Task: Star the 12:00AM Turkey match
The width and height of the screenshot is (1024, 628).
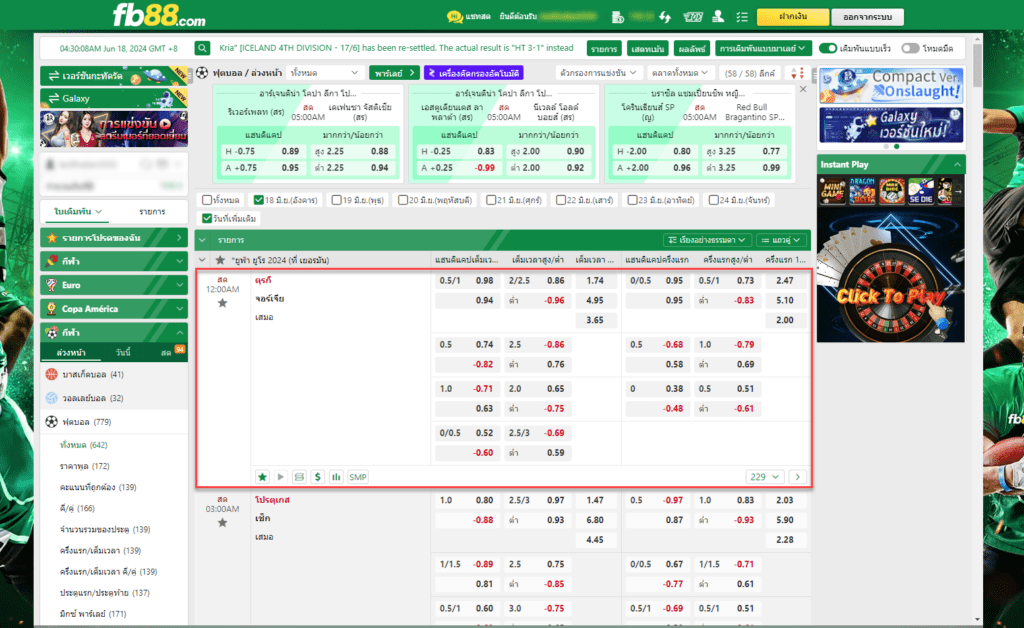Action: coord(223,303)
